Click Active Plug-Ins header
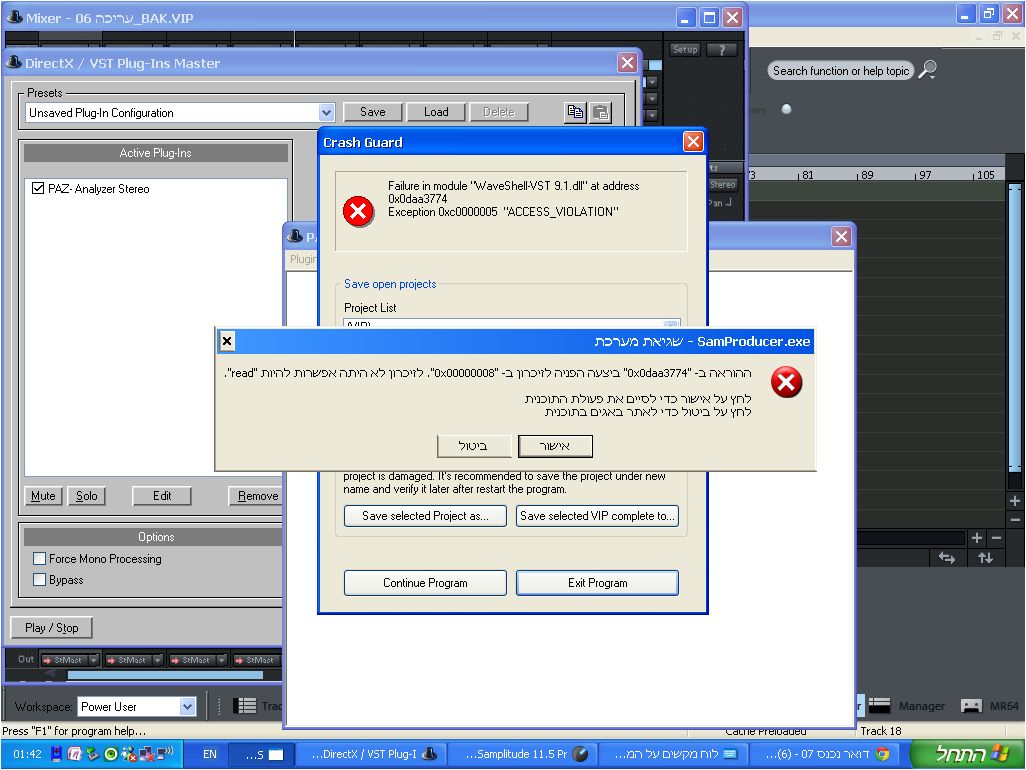1026x770 pixels. [156, 153]
